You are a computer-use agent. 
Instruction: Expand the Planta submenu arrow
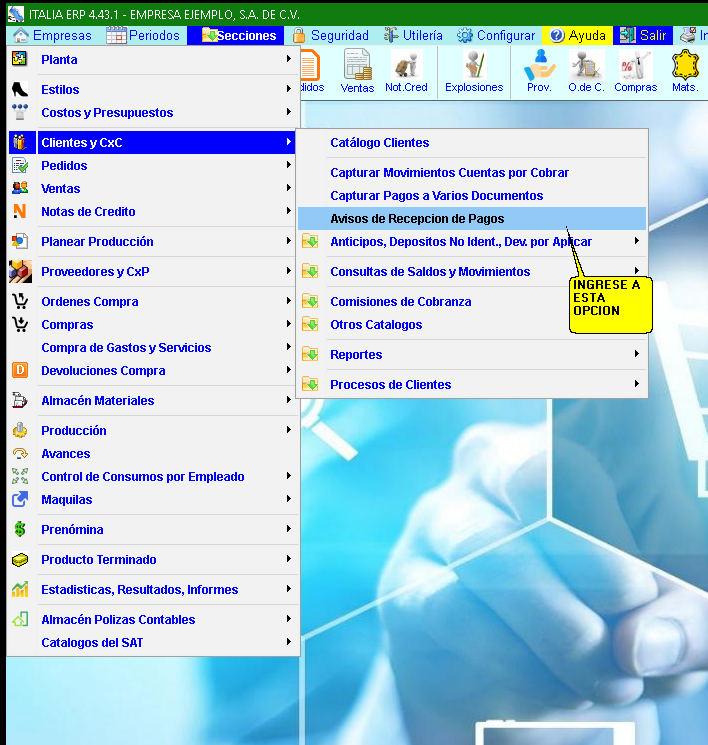pos(288,59)
